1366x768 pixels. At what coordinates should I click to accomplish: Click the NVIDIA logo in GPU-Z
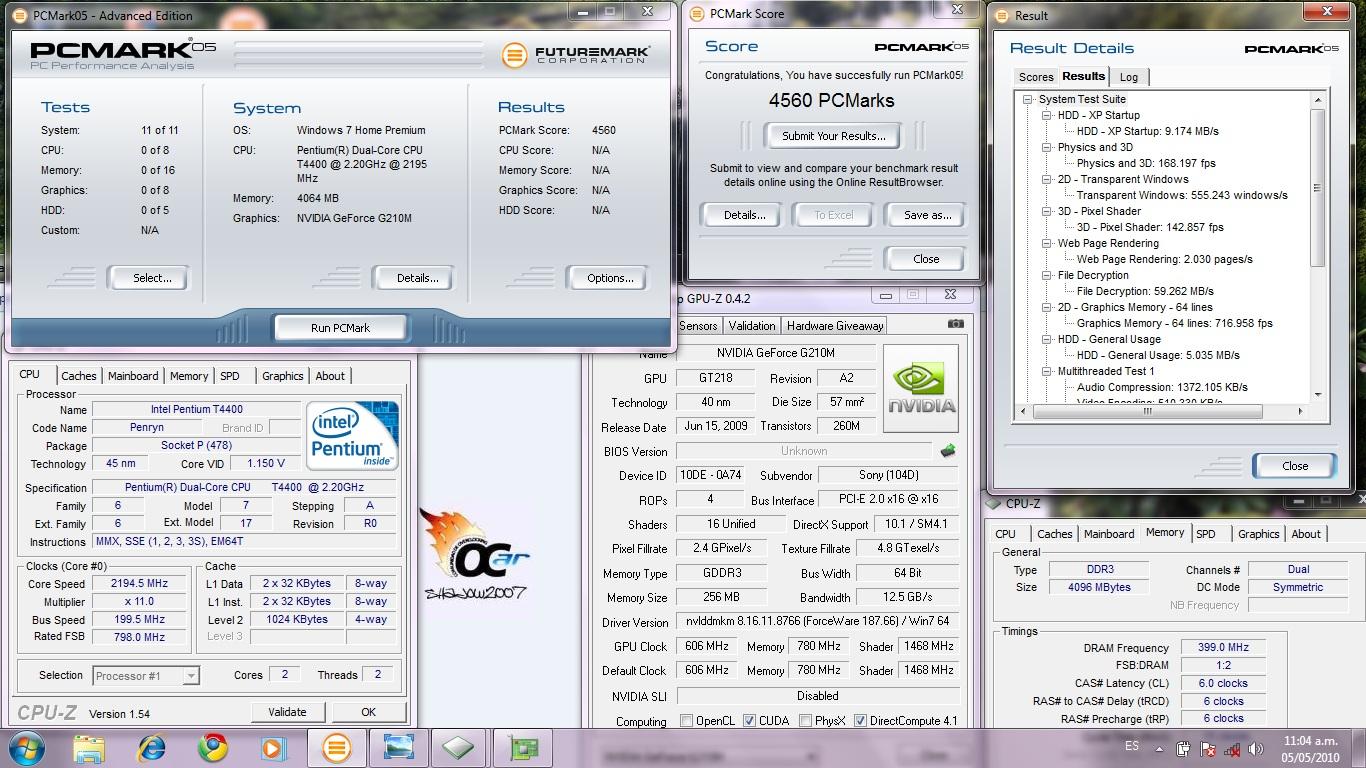(x=921, y=388)
